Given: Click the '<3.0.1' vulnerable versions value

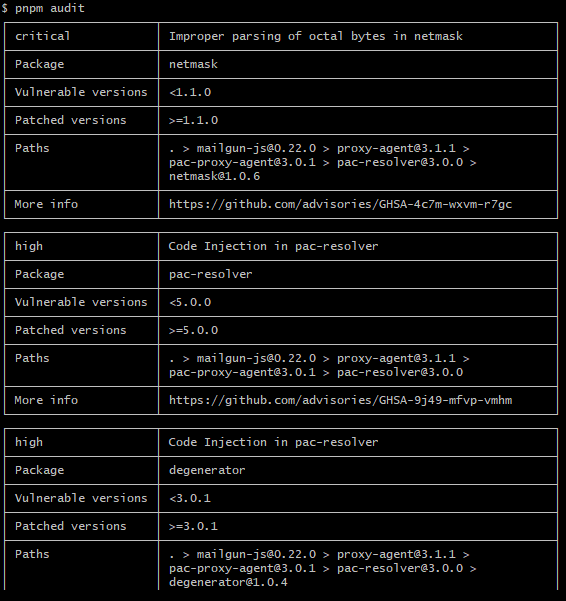Looking at the screenshot, I should tap(190, 498).
